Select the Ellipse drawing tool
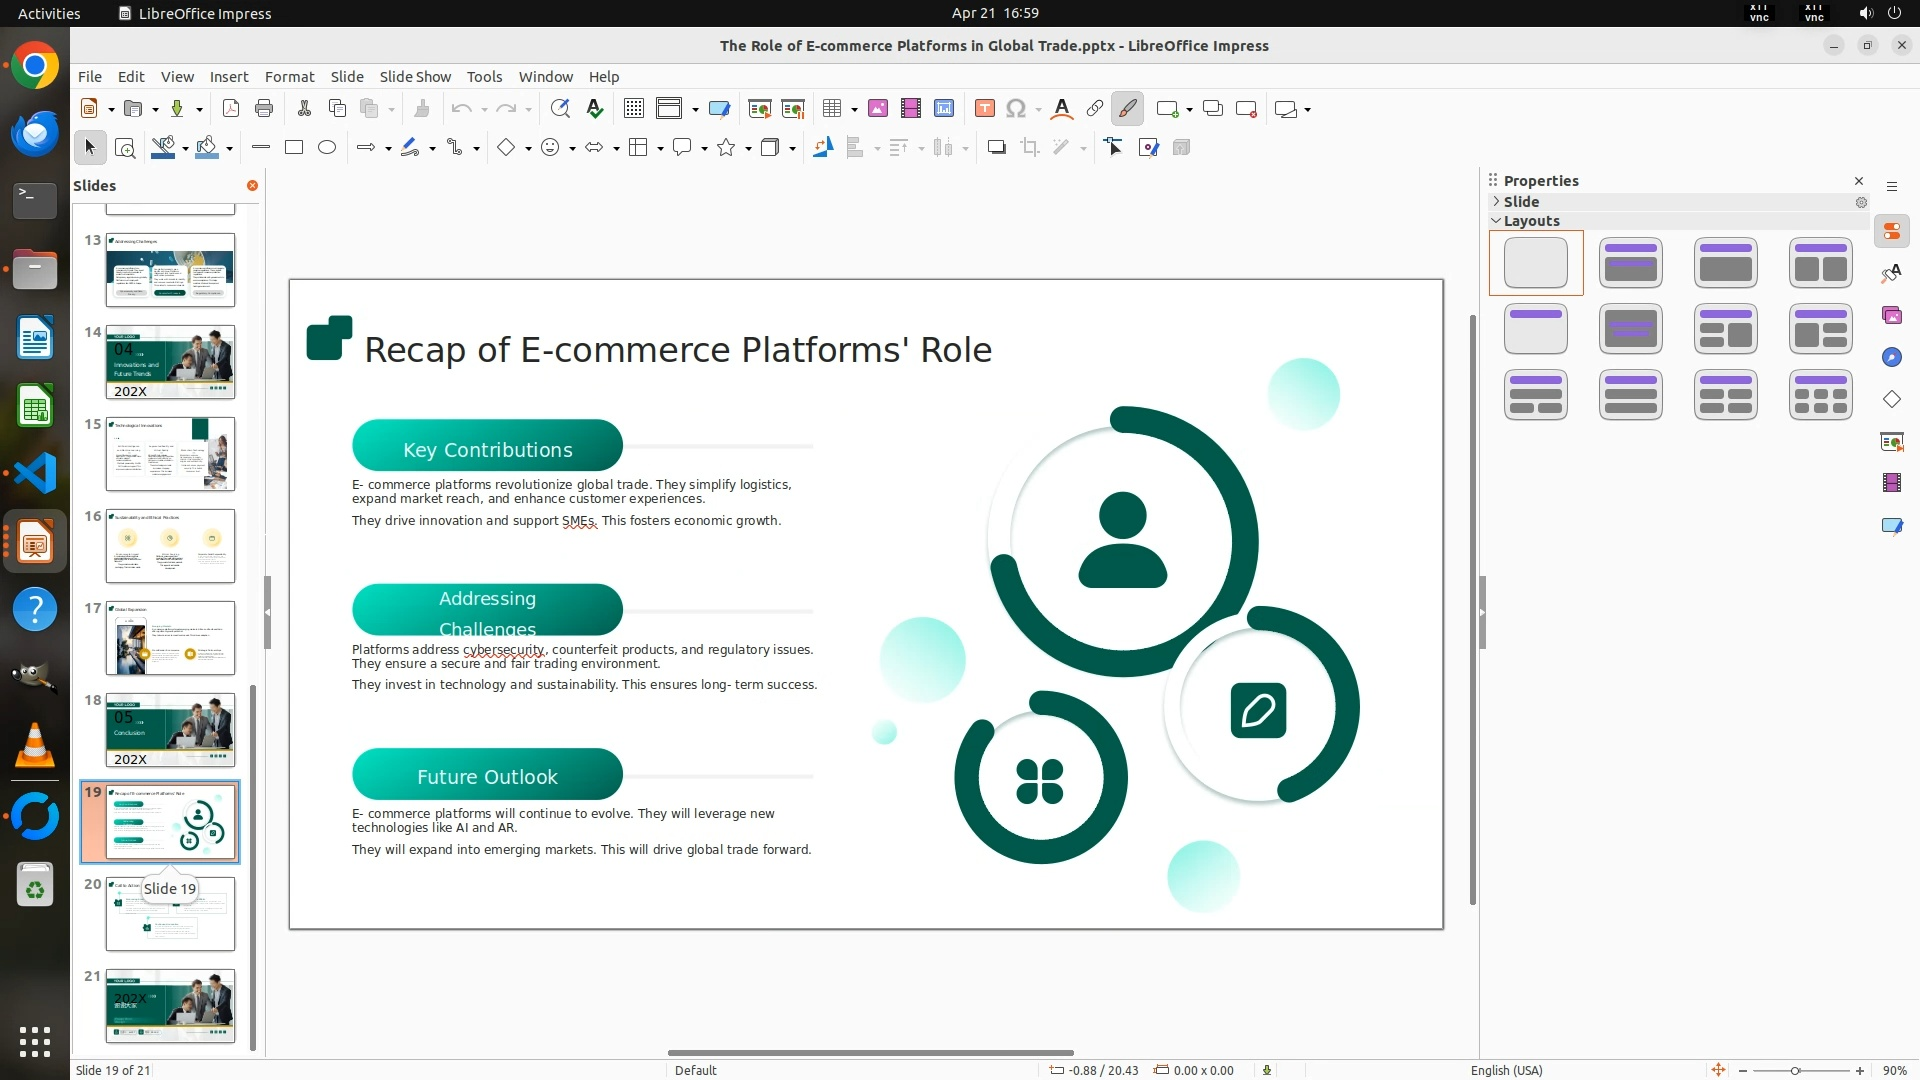1920x1080 pixels. 326,148
